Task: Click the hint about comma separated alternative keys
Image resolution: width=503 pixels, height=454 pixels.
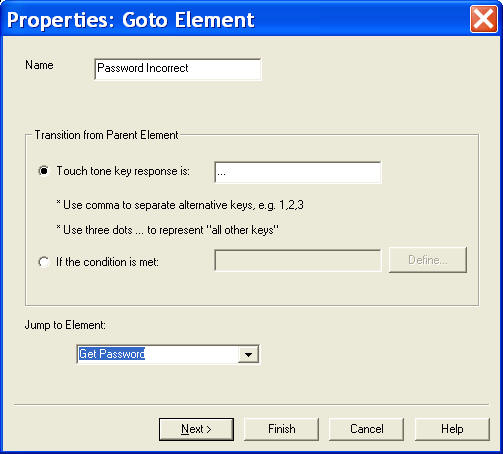Action: (180, 205)
